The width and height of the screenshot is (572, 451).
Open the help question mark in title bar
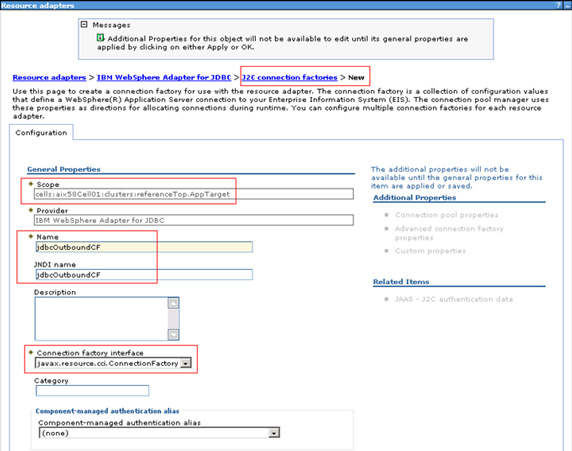[558, 5]
